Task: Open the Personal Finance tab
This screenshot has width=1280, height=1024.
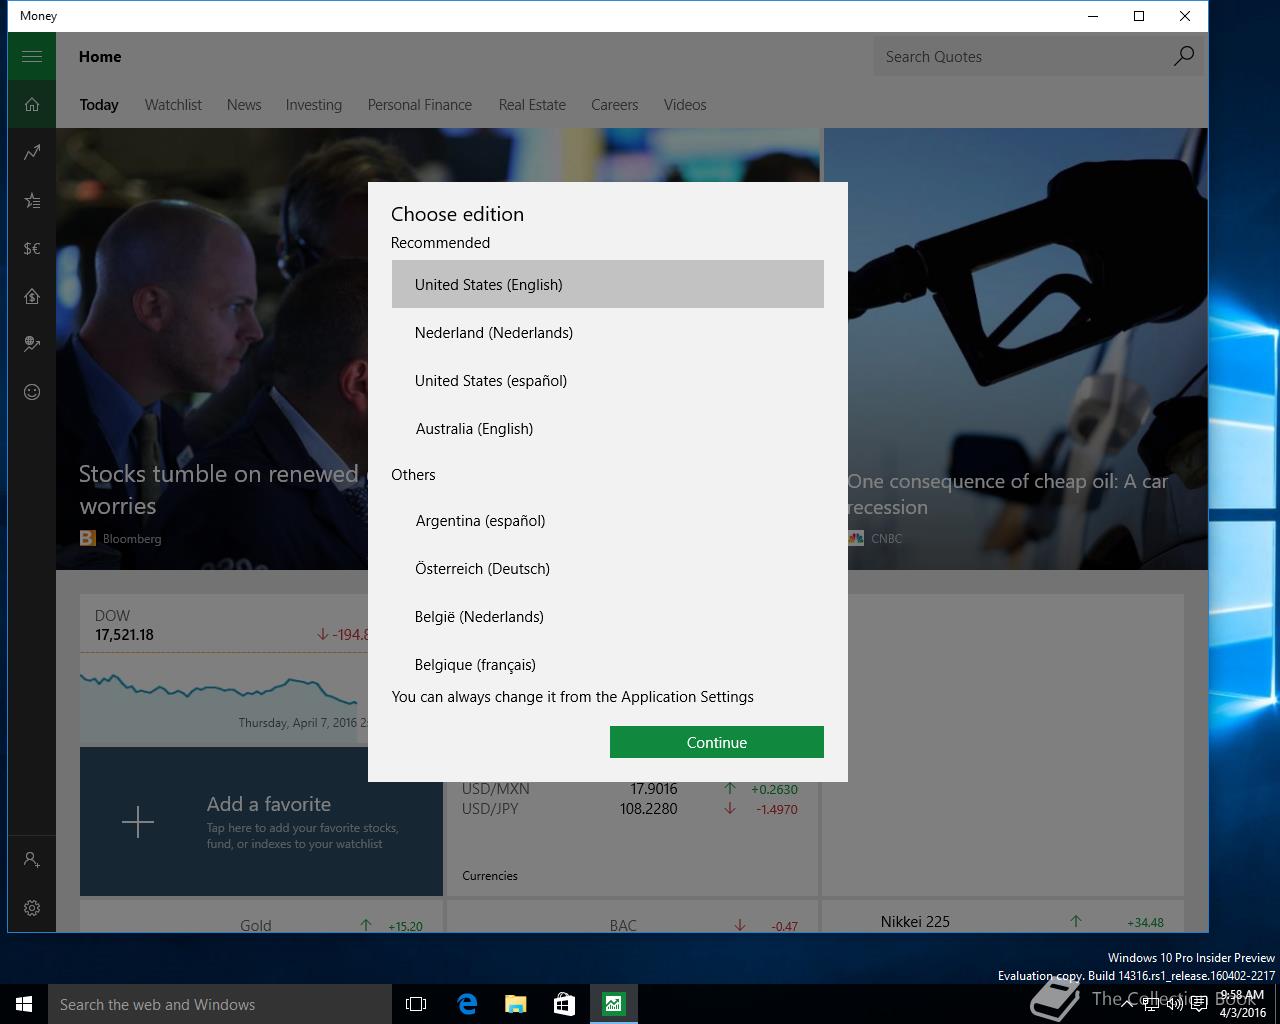Action: pos(420,105)
